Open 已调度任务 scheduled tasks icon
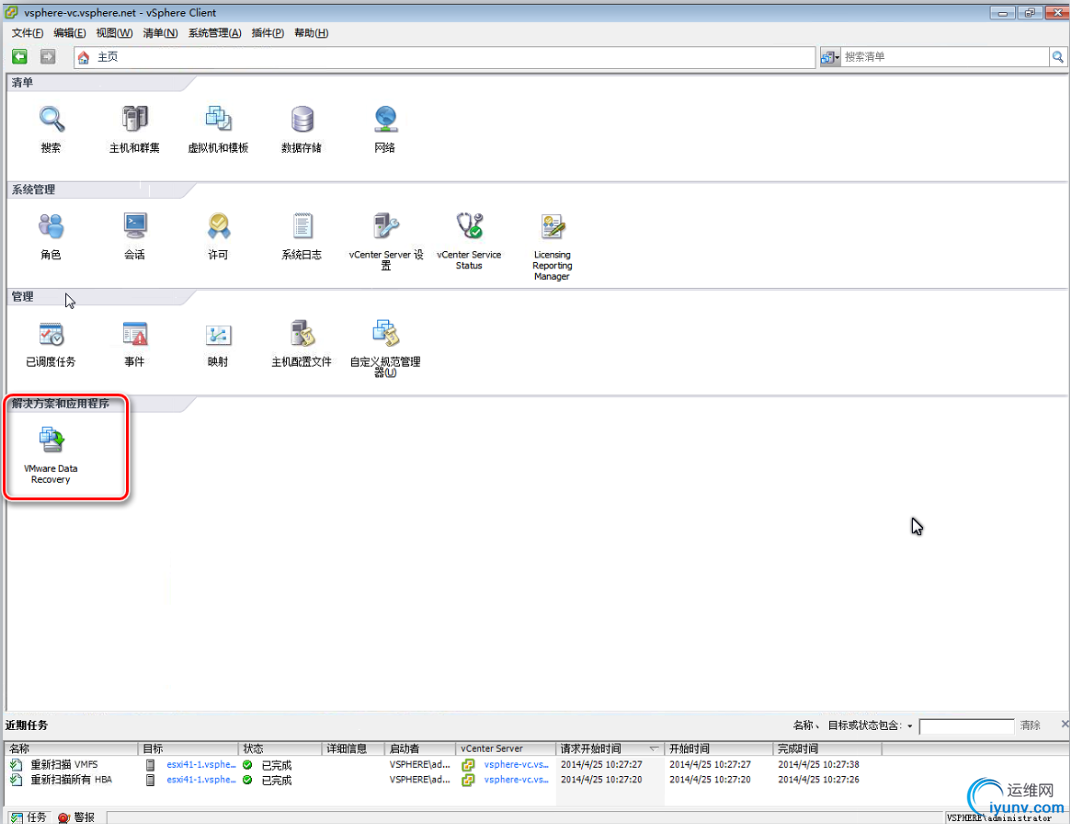1070x824 pixels. click(x=51, y=334)
